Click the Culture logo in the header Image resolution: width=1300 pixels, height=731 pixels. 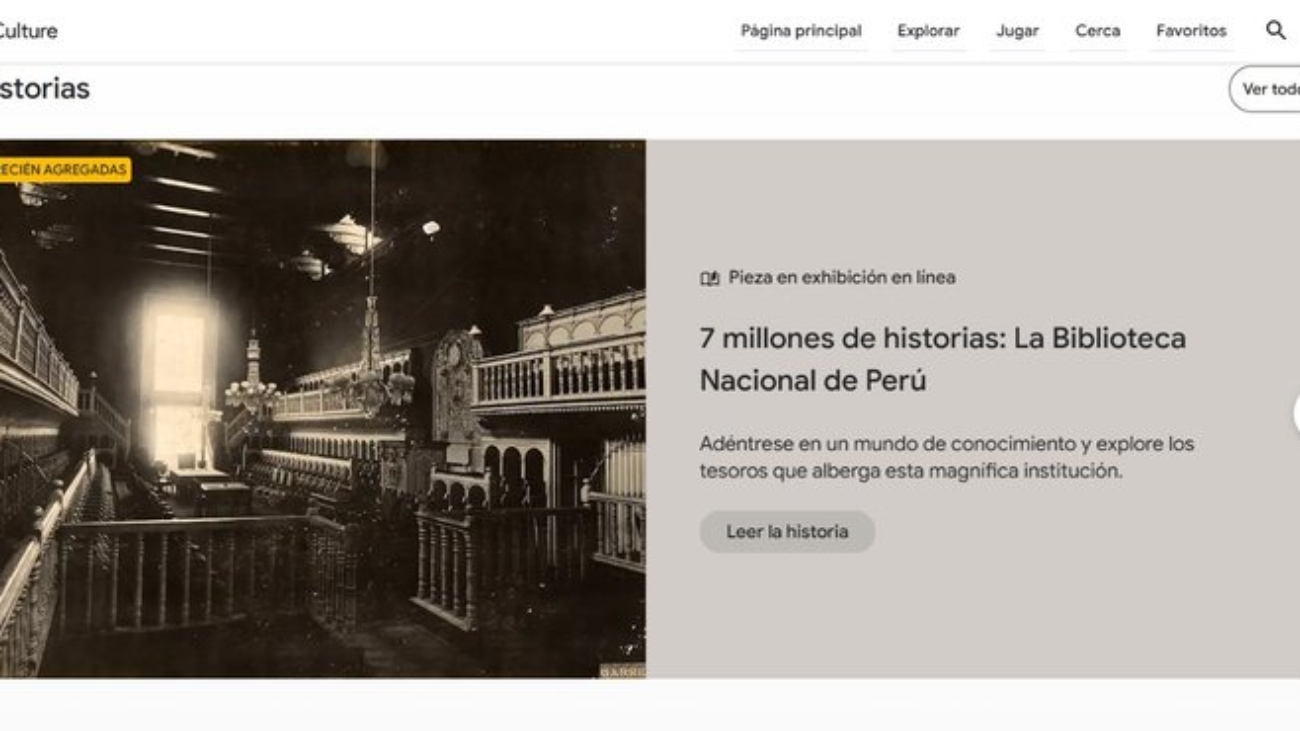point(28,31)
